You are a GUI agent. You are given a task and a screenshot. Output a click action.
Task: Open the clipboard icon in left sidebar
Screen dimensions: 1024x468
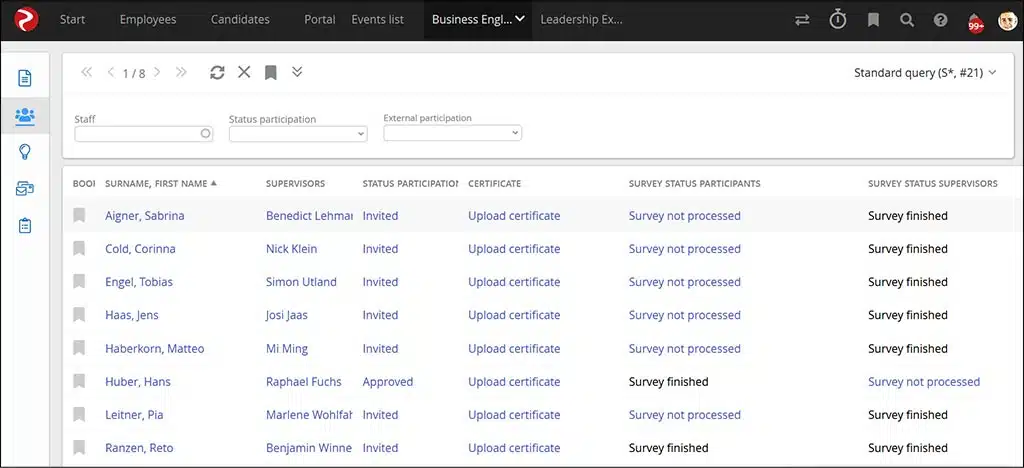coord(25,226)
